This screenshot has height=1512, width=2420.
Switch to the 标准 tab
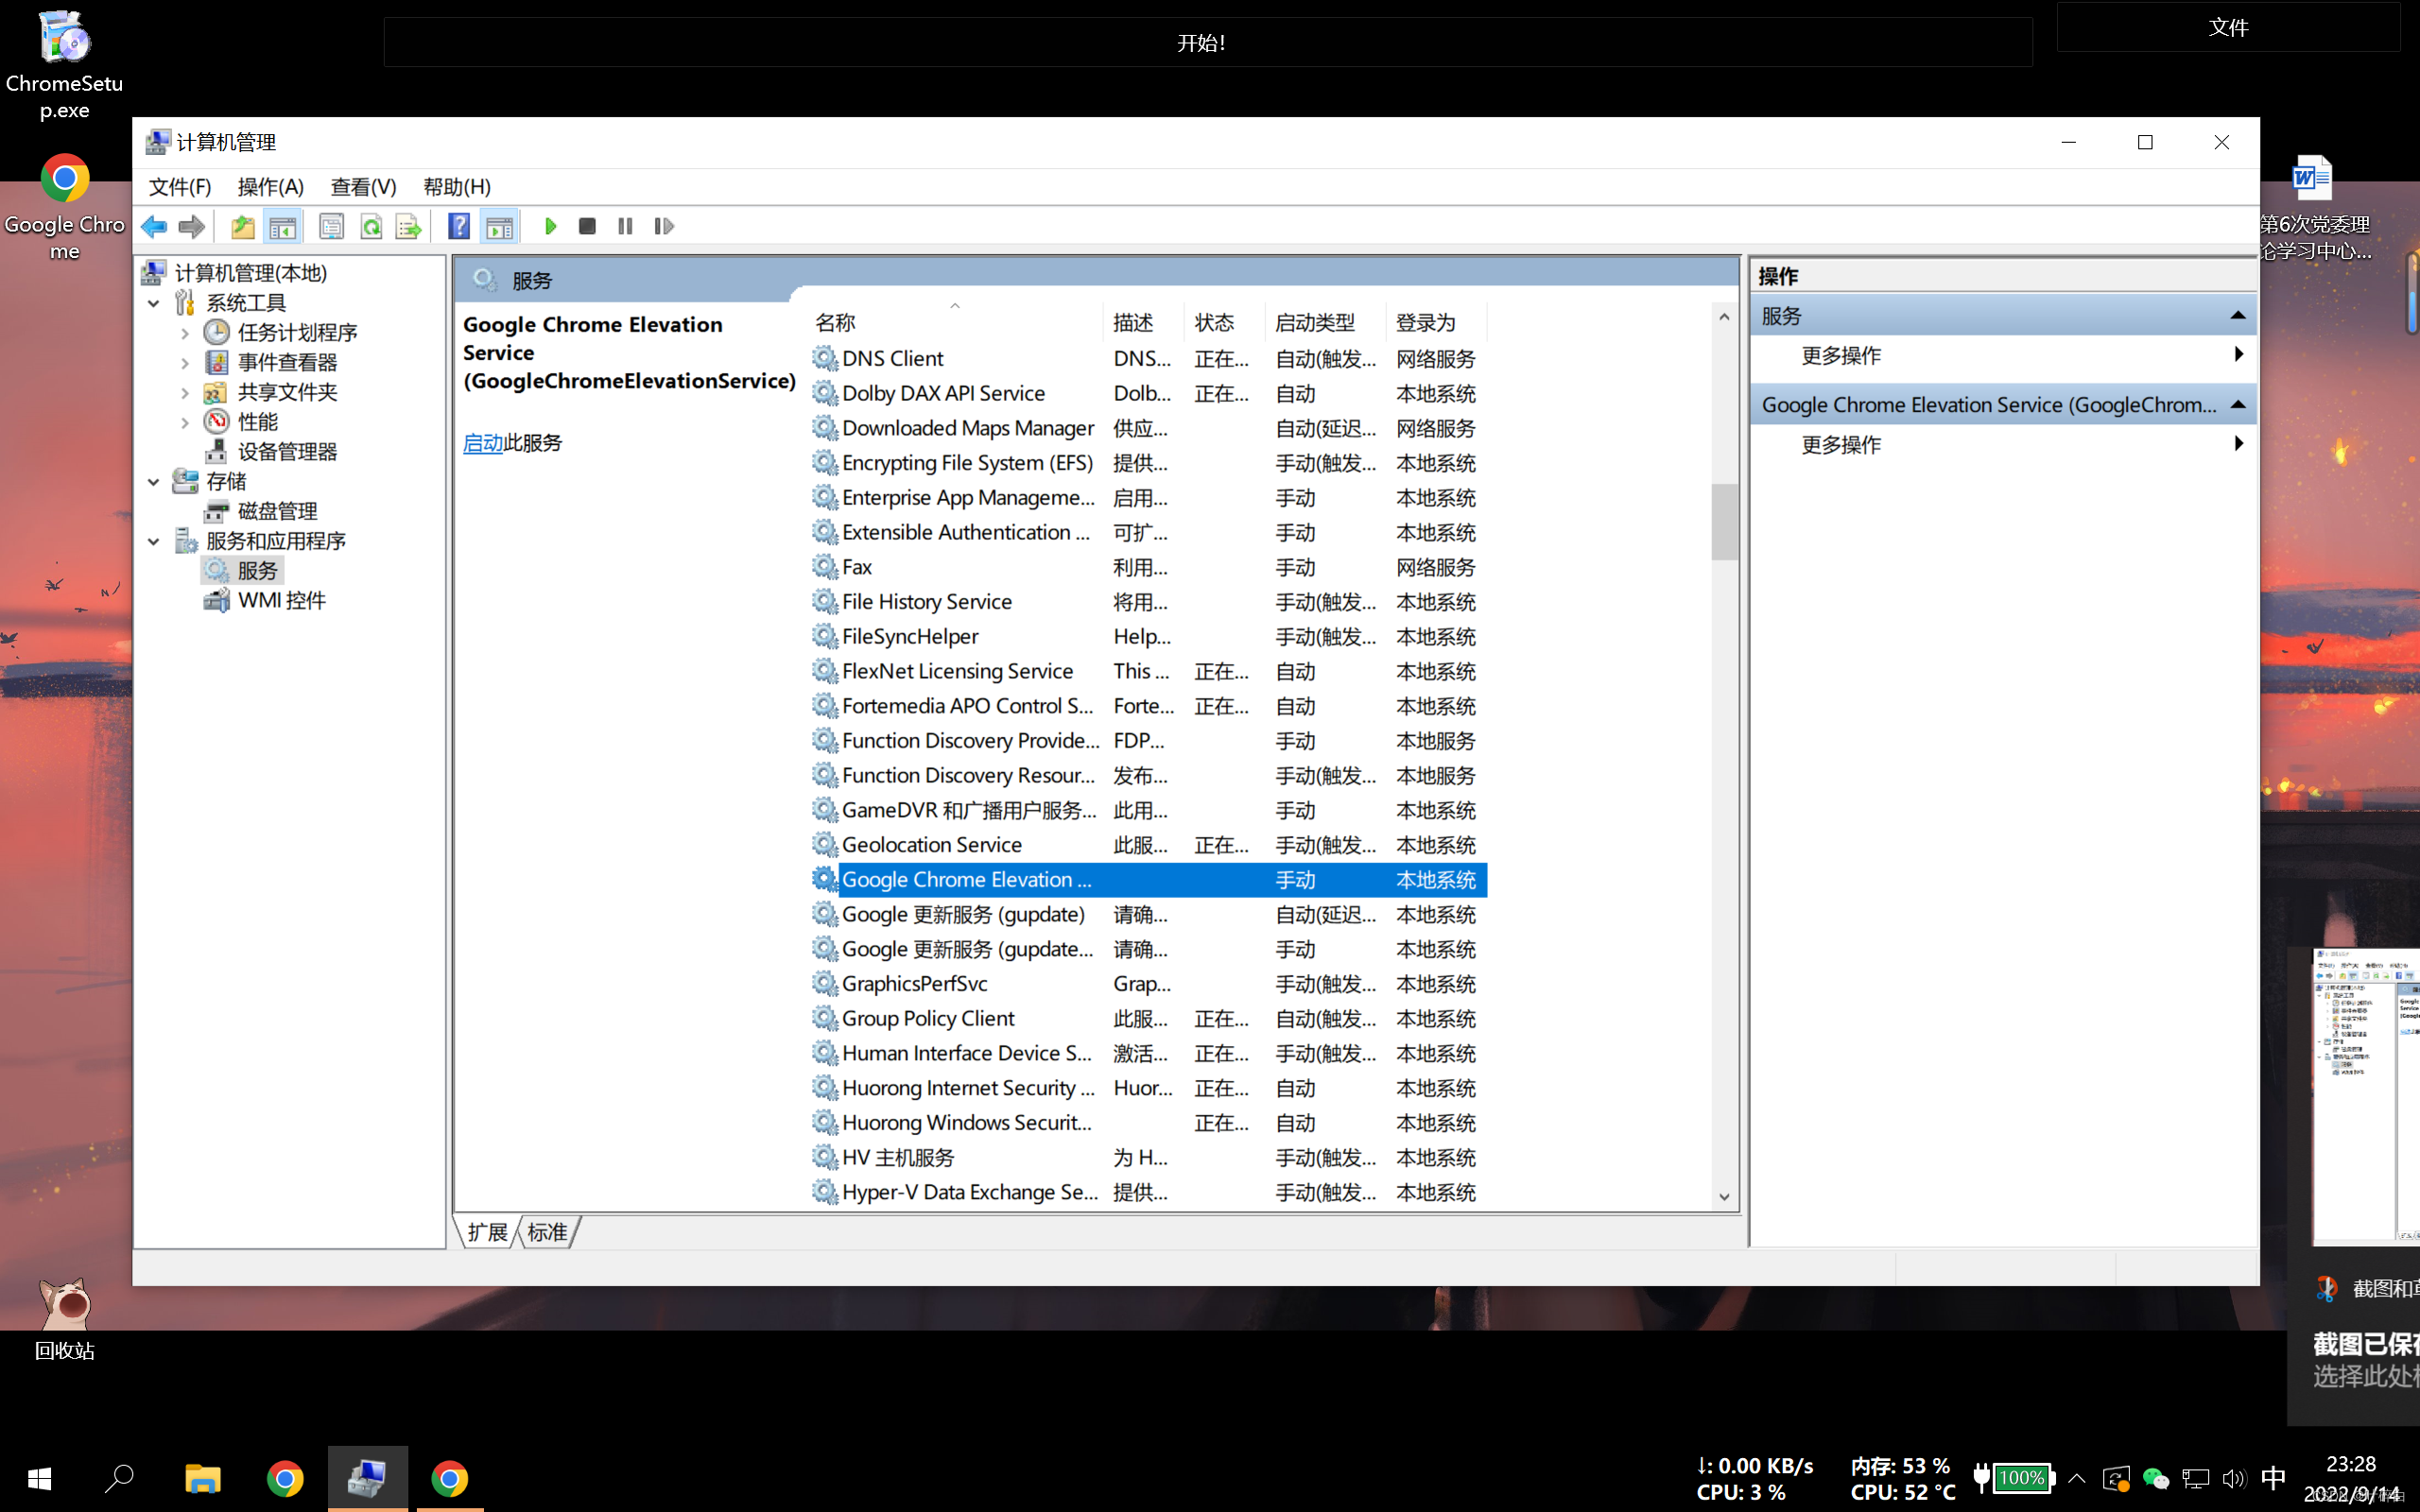tap(547, 1232)
